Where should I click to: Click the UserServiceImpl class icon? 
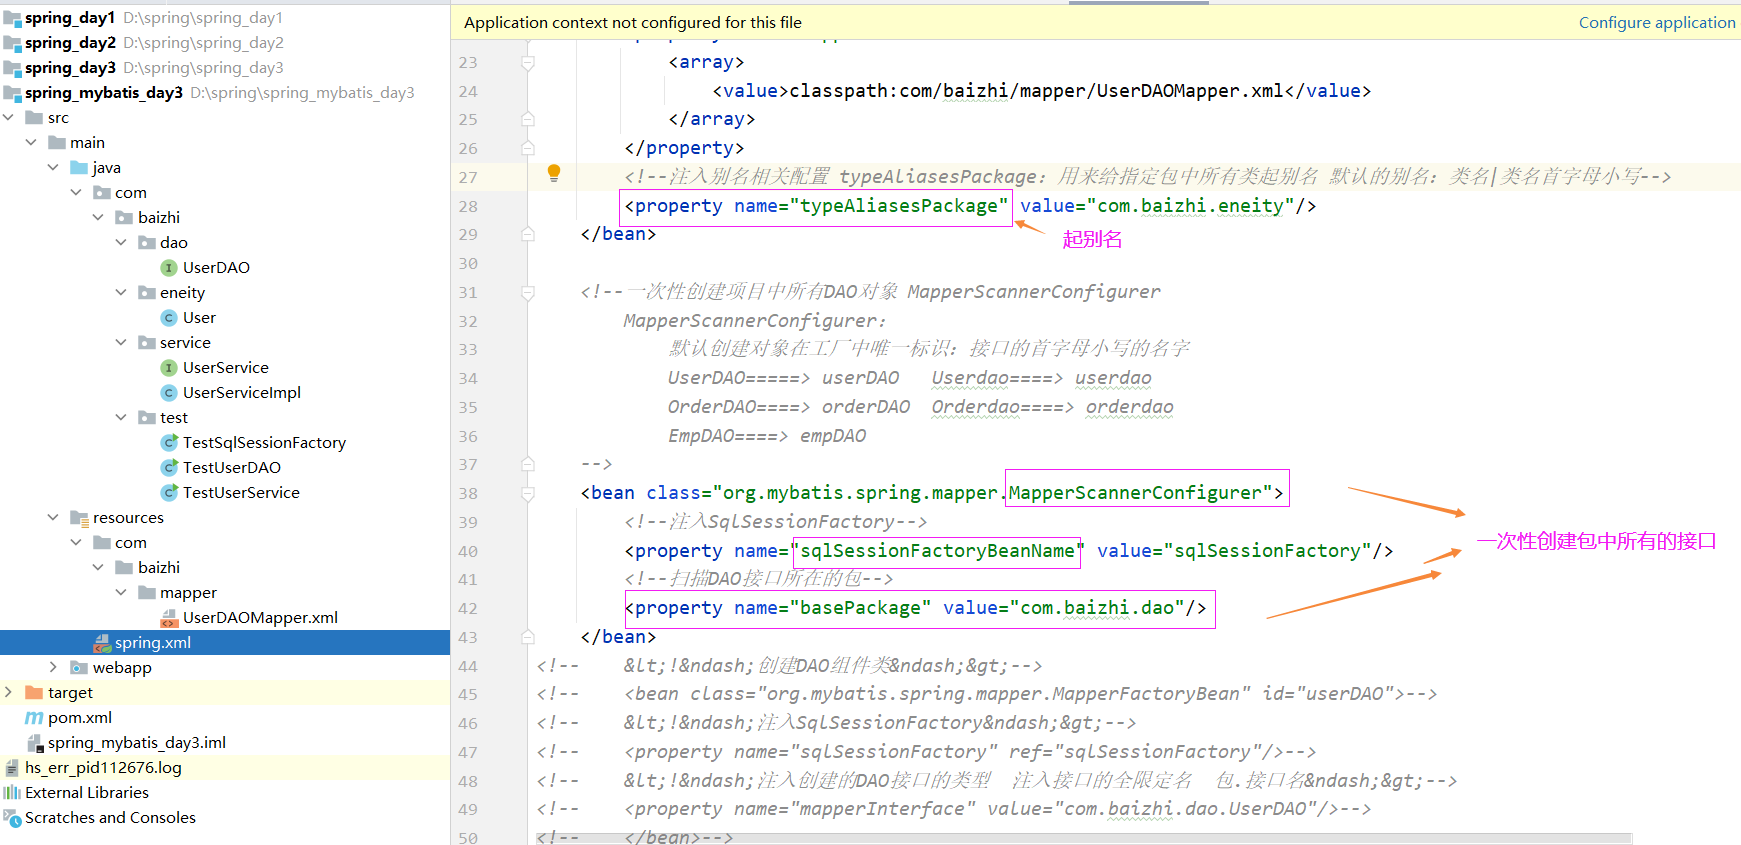pyautogui.click(x=169, y=393)
